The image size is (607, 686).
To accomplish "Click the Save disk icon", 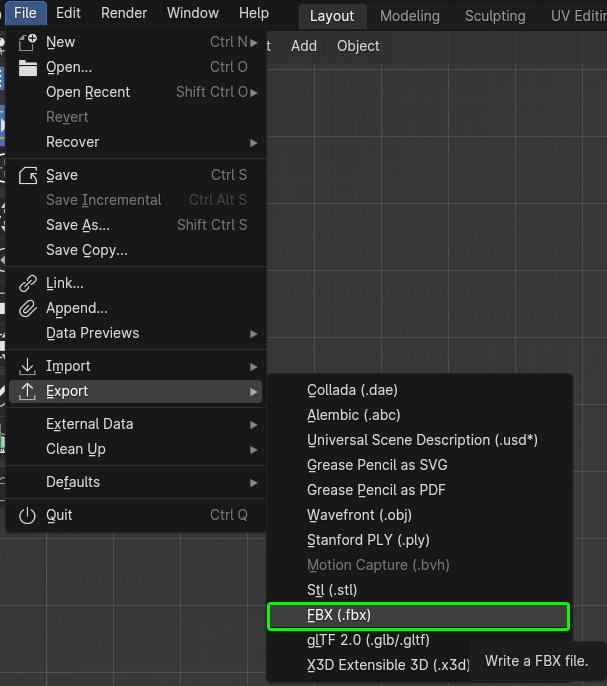I will [x=28, y=175].
